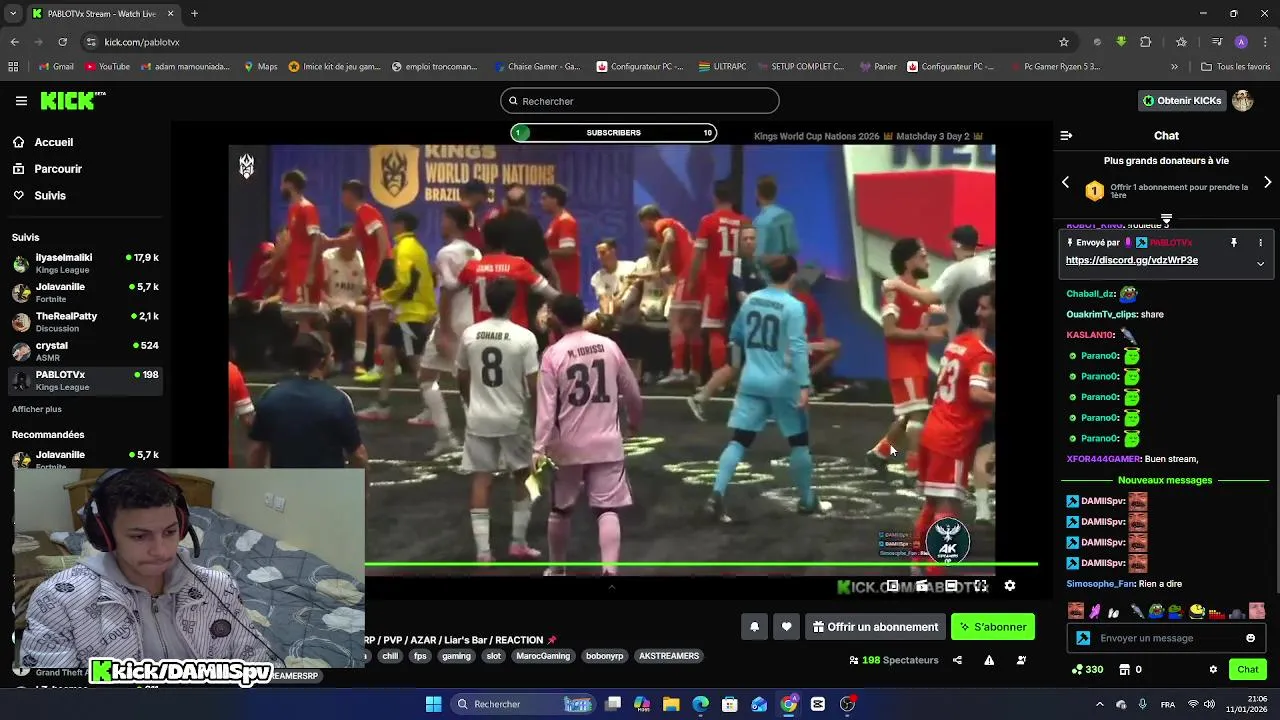The height and width of the screenshot is (720, 1280).
Task: Toggle fullscreen on the video player
Action: (x=981, y=586)
